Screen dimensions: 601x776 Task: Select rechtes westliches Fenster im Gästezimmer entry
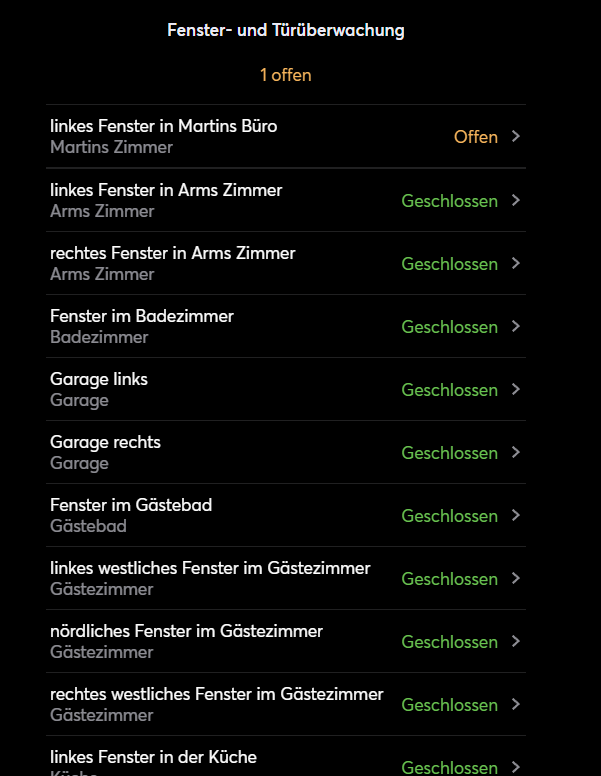tap(216, 704)
